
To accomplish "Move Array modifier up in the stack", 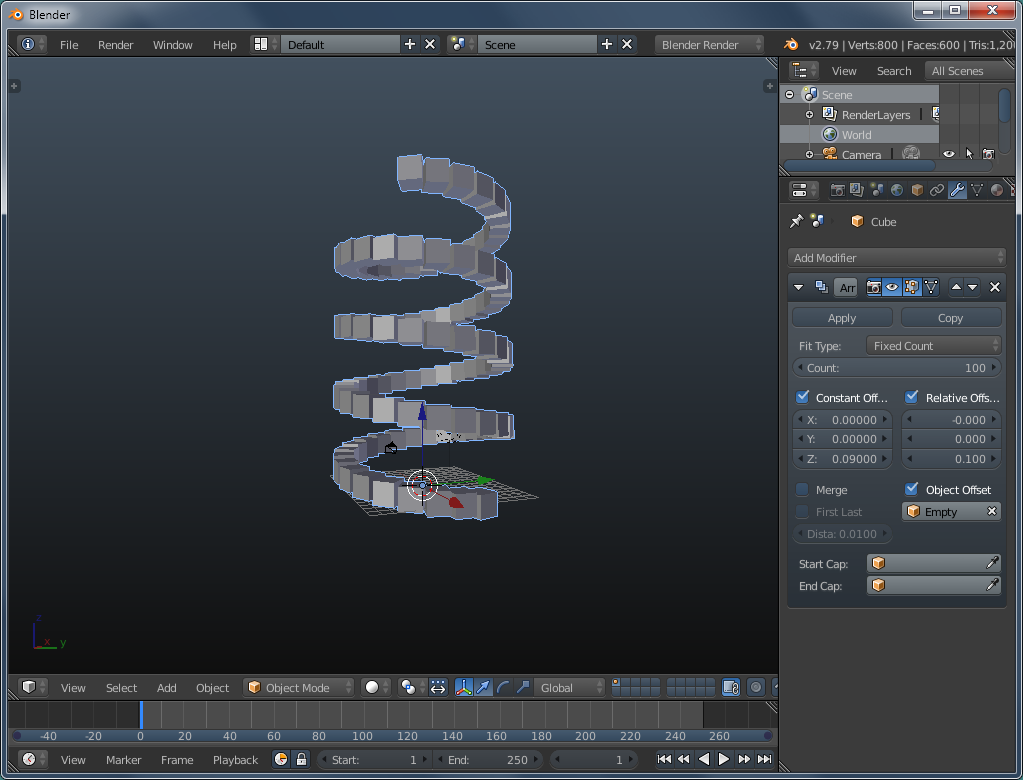I will tap(956, 287).
